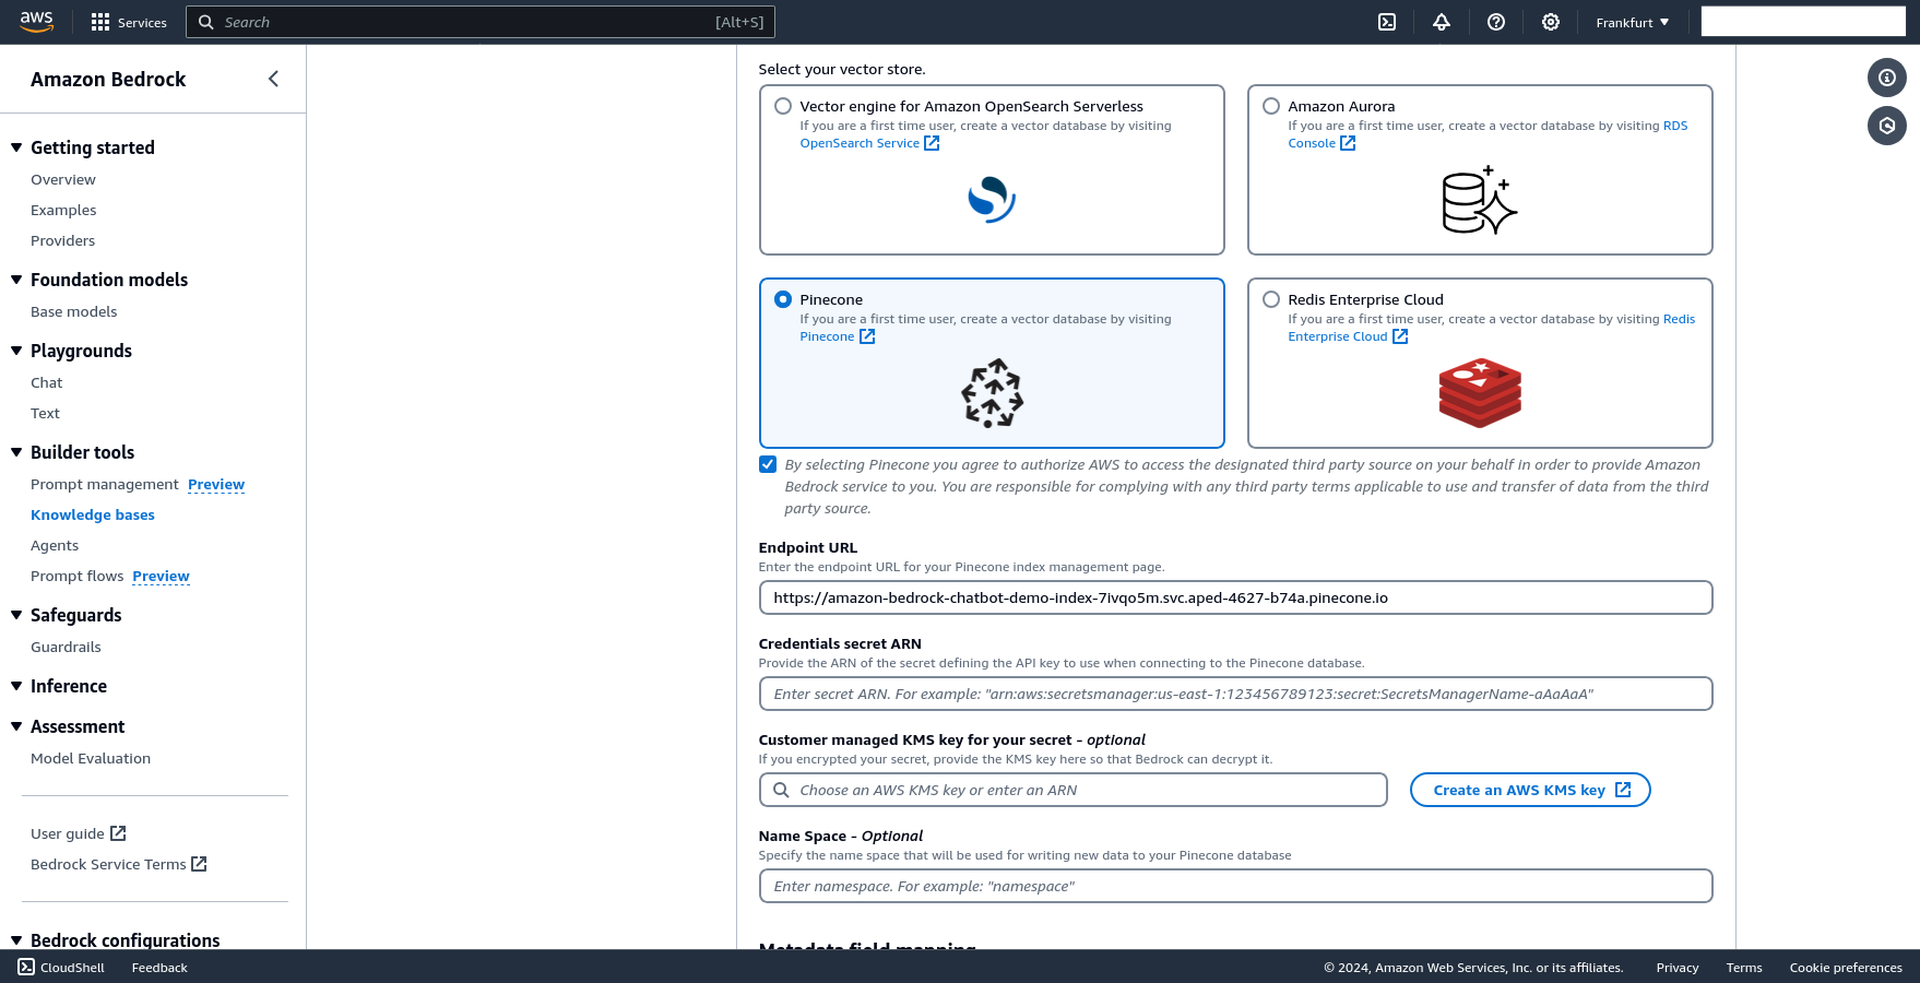Select the Redis Enterprise Cloud radio button

[1271, 299]
